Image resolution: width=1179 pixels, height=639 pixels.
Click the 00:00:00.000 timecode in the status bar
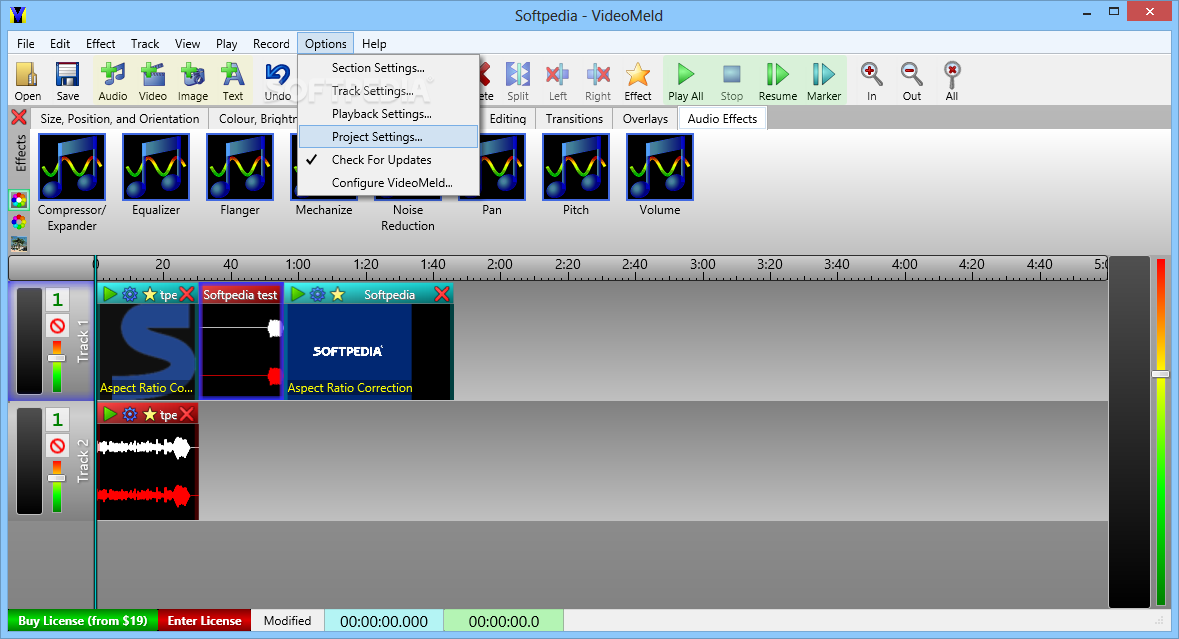pyautogui.click(x=383, y=621)
